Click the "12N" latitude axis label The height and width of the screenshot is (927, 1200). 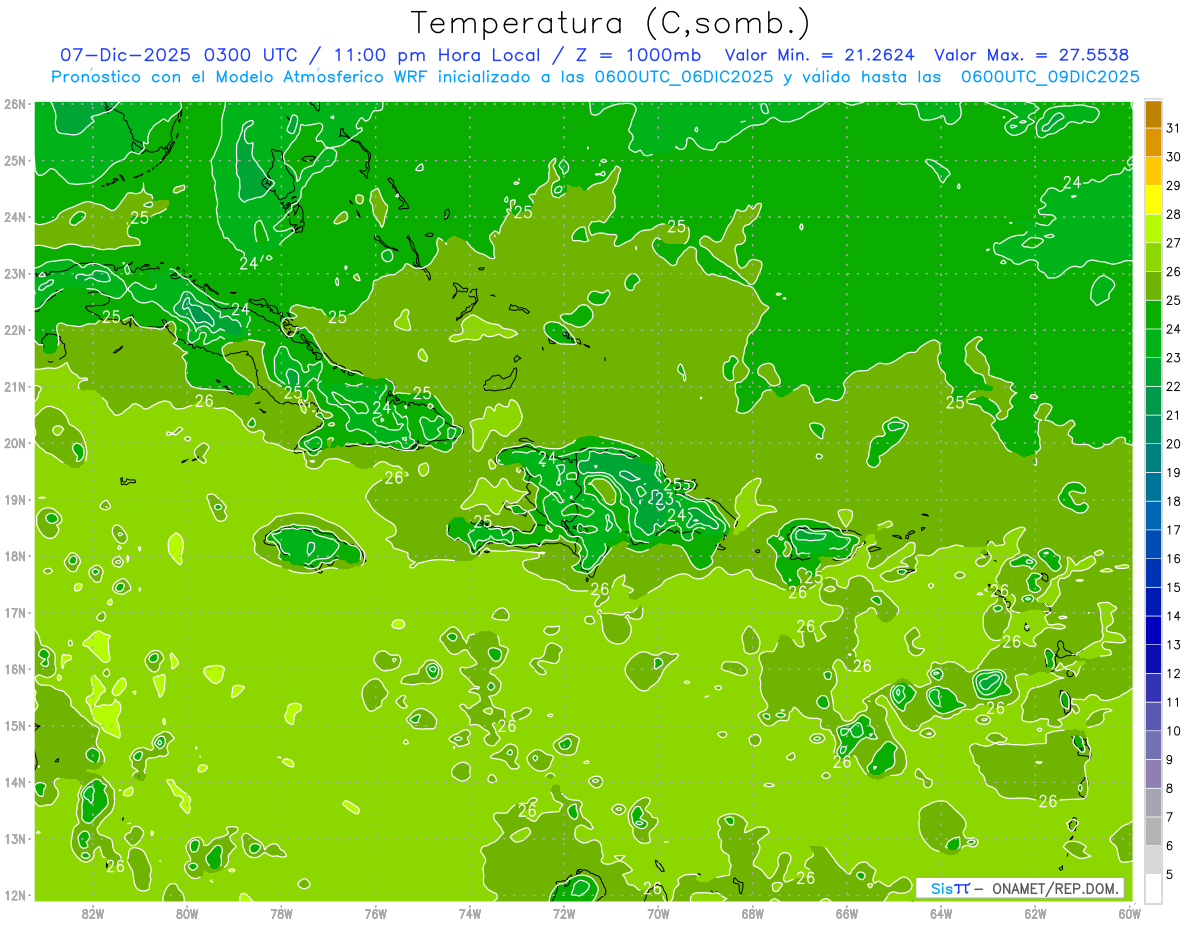(15, 895)
